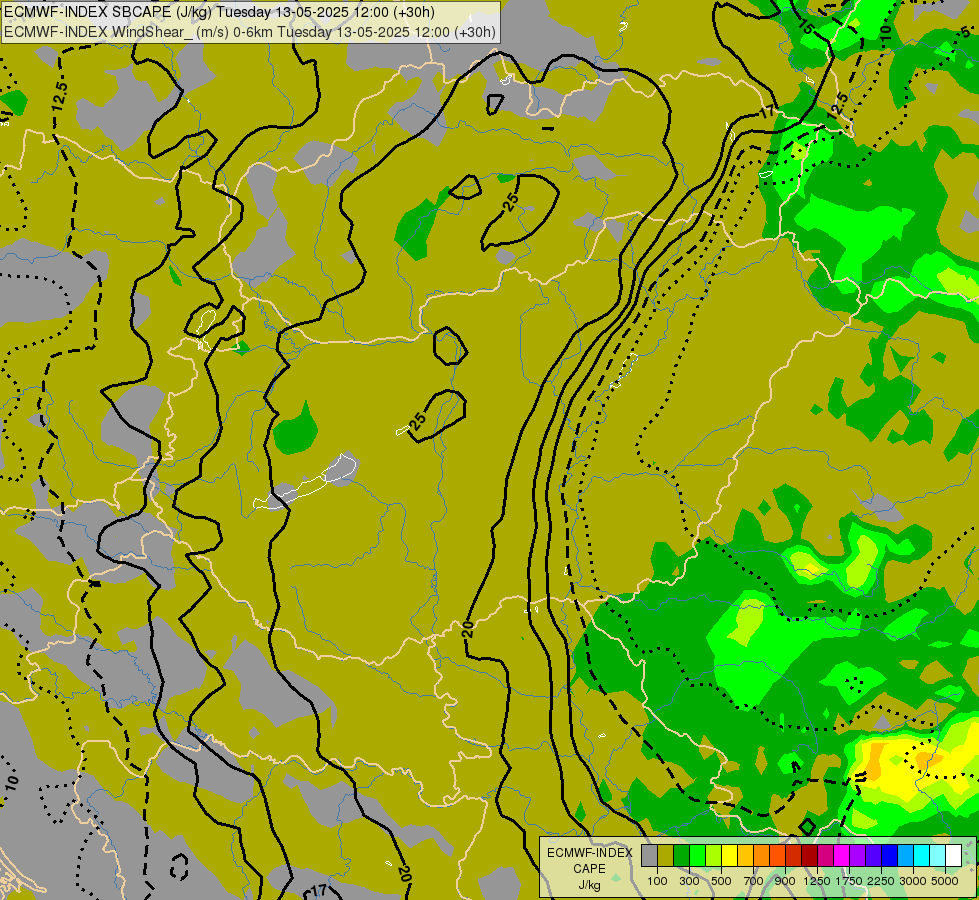Image resolution: width=979 pixels, height=900 pixels.
Task: Click the 17 contour label at upper right
Action: (767, 112)
